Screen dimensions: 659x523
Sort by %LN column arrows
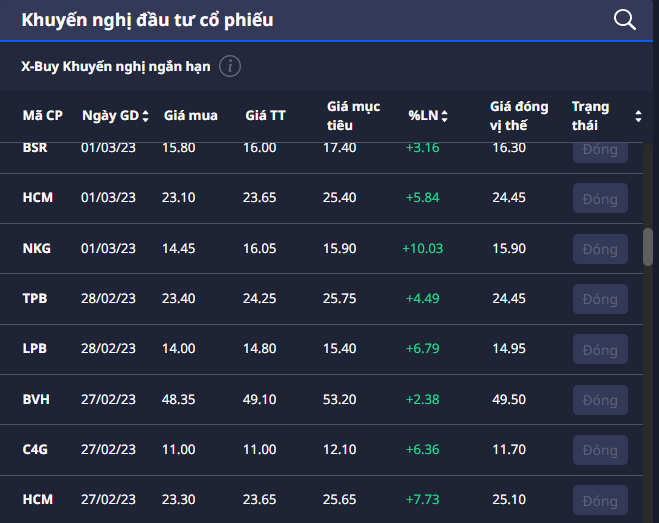pos(444,116)
